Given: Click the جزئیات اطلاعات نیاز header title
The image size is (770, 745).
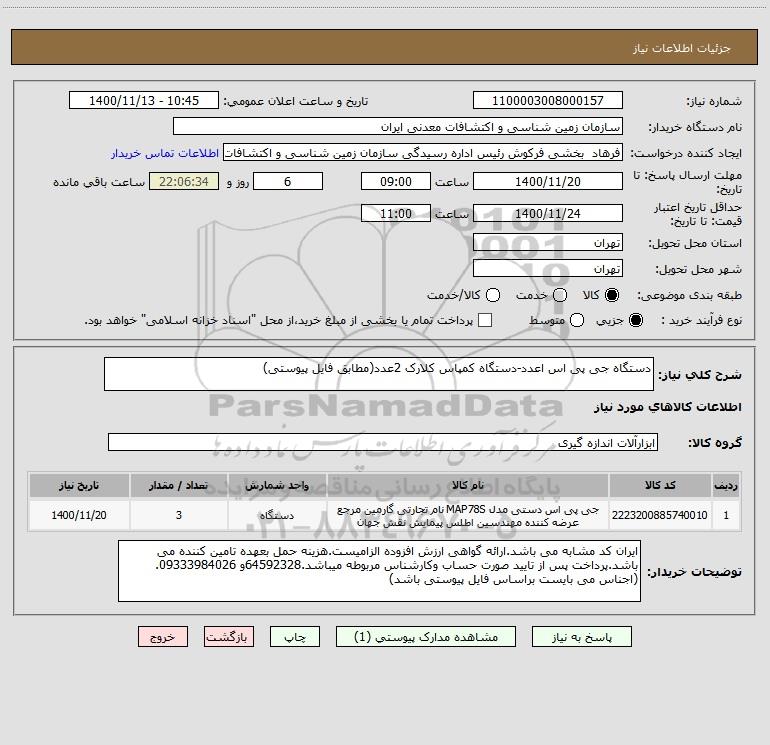Looking at the screenshot, I should click(682, 48).
